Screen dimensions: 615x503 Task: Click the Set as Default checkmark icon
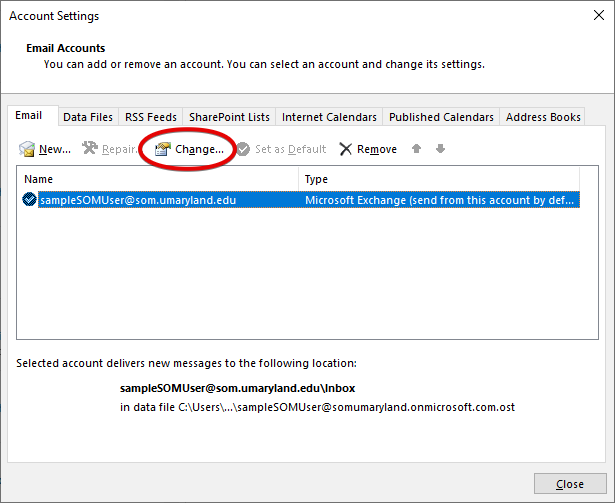[x=243, y=149]
